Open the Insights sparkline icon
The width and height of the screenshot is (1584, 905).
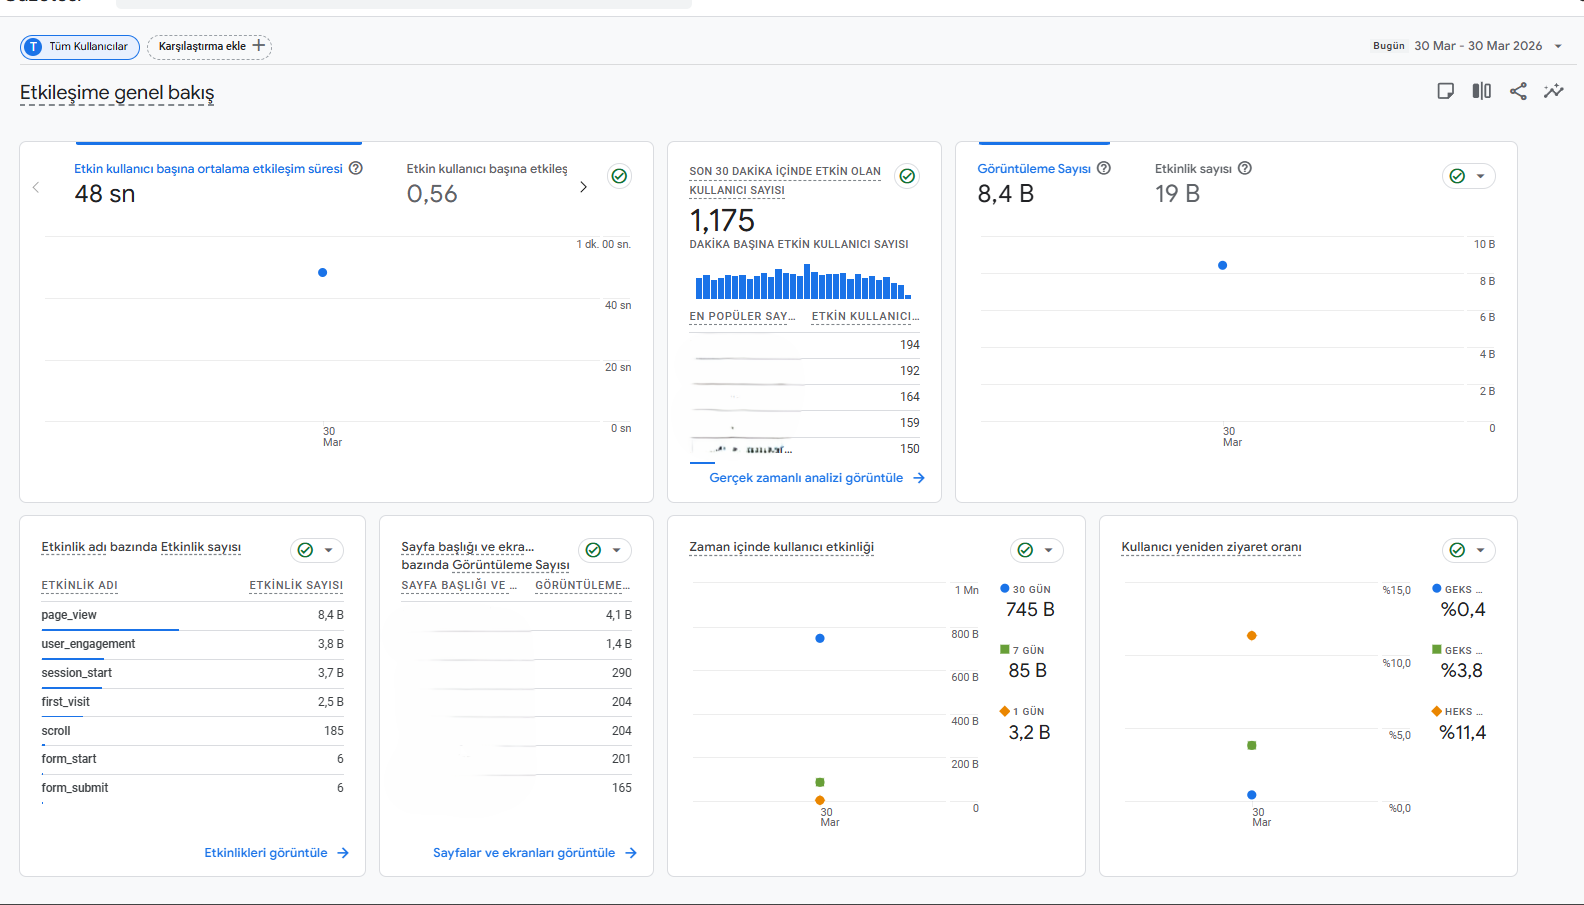tap(1553, 91)
